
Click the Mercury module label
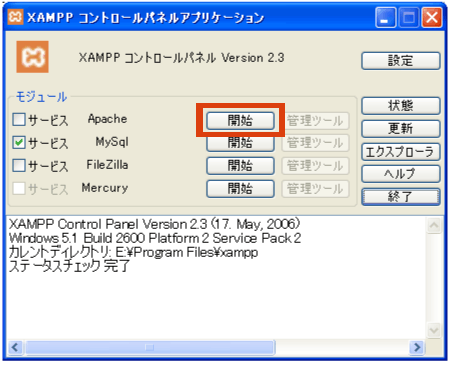(x=105, y=188)
